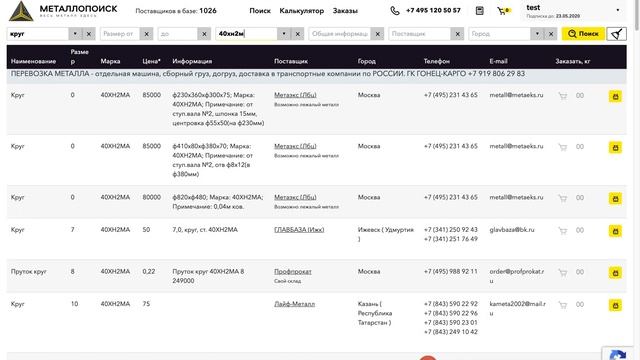Focus the 'Размер от' input field

click(120, 34)
